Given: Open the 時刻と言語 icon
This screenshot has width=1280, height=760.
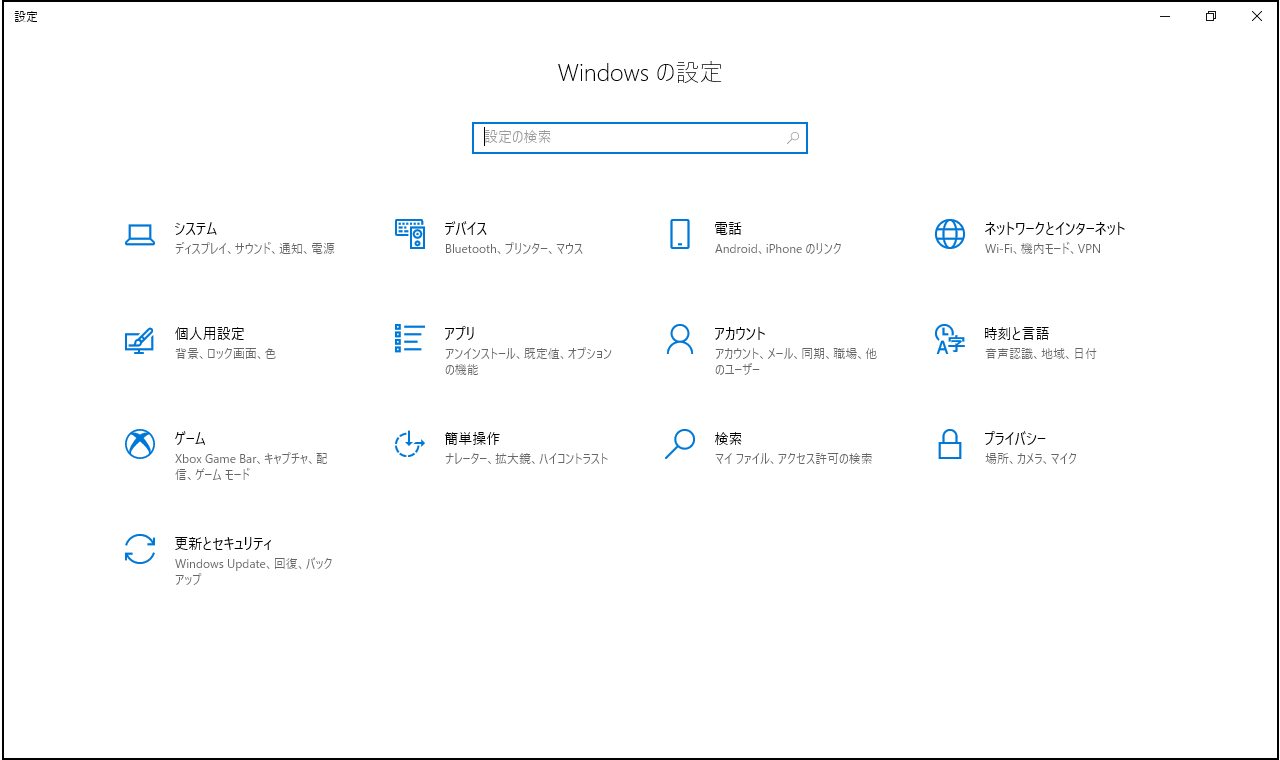Looking at the screenshot, I should 950,339.
